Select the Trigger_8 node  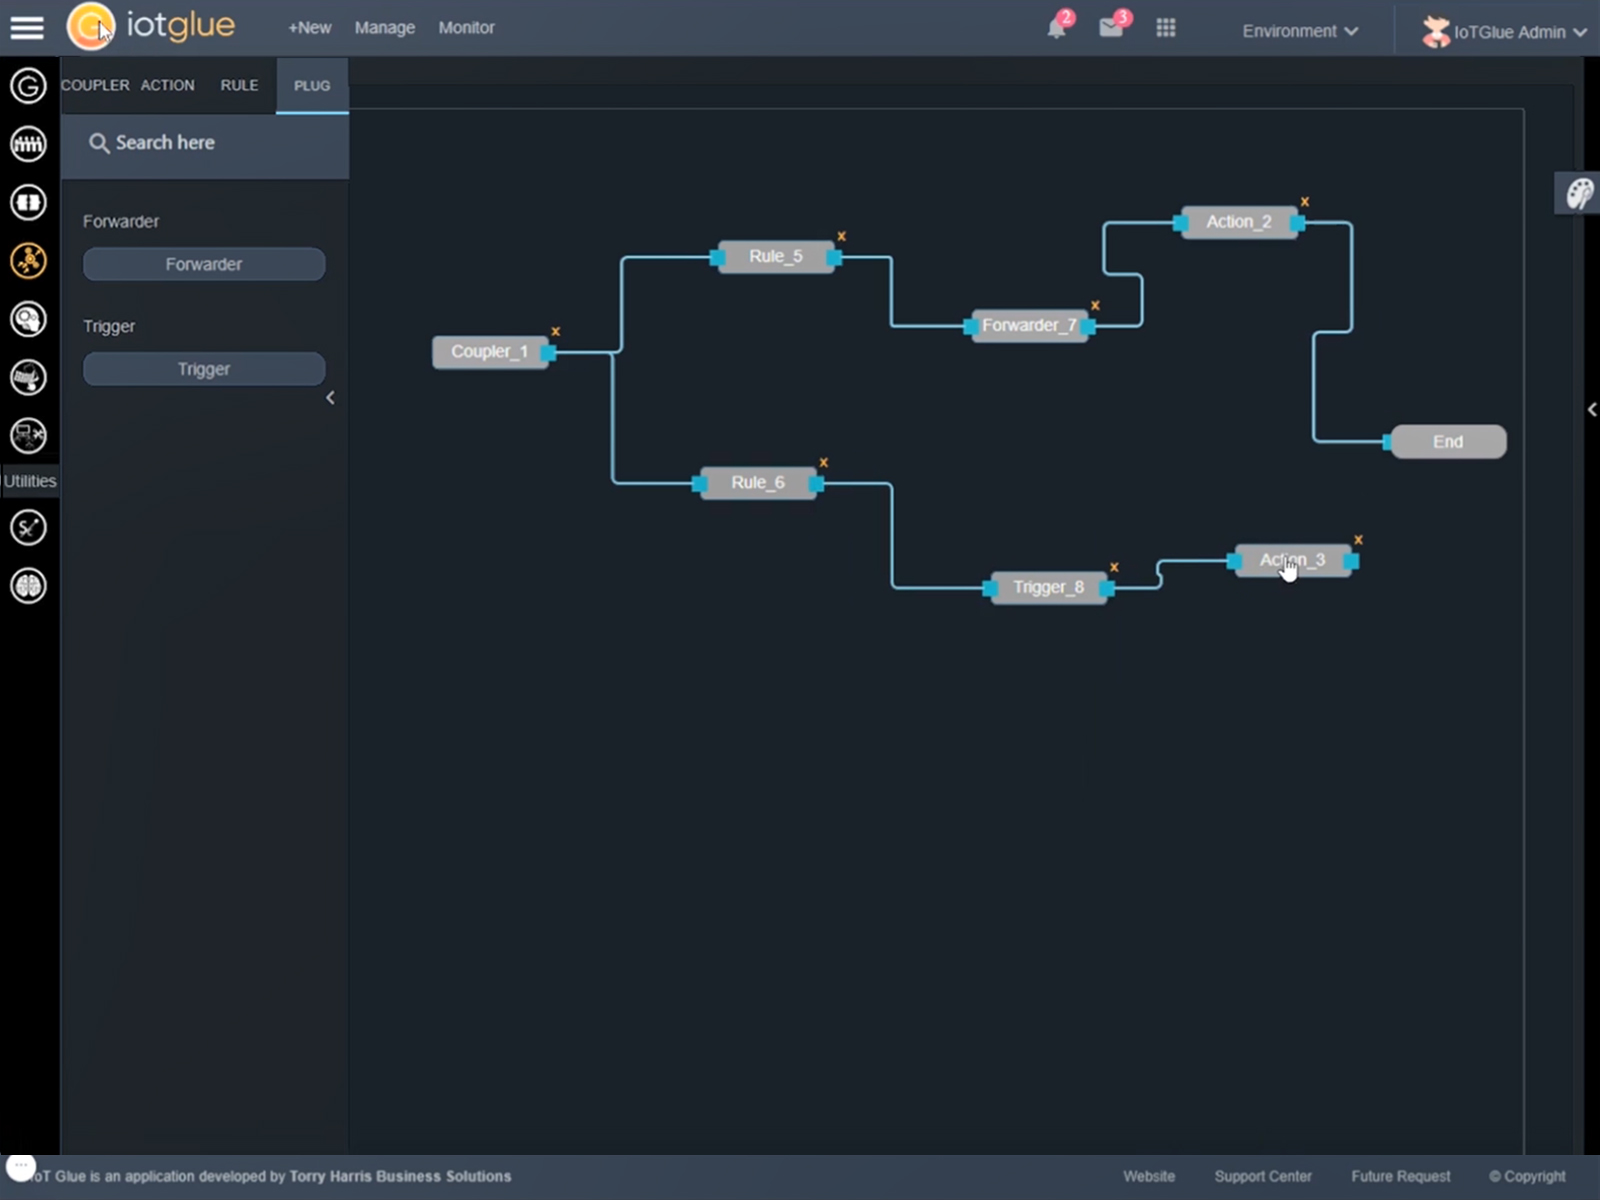1048,588
